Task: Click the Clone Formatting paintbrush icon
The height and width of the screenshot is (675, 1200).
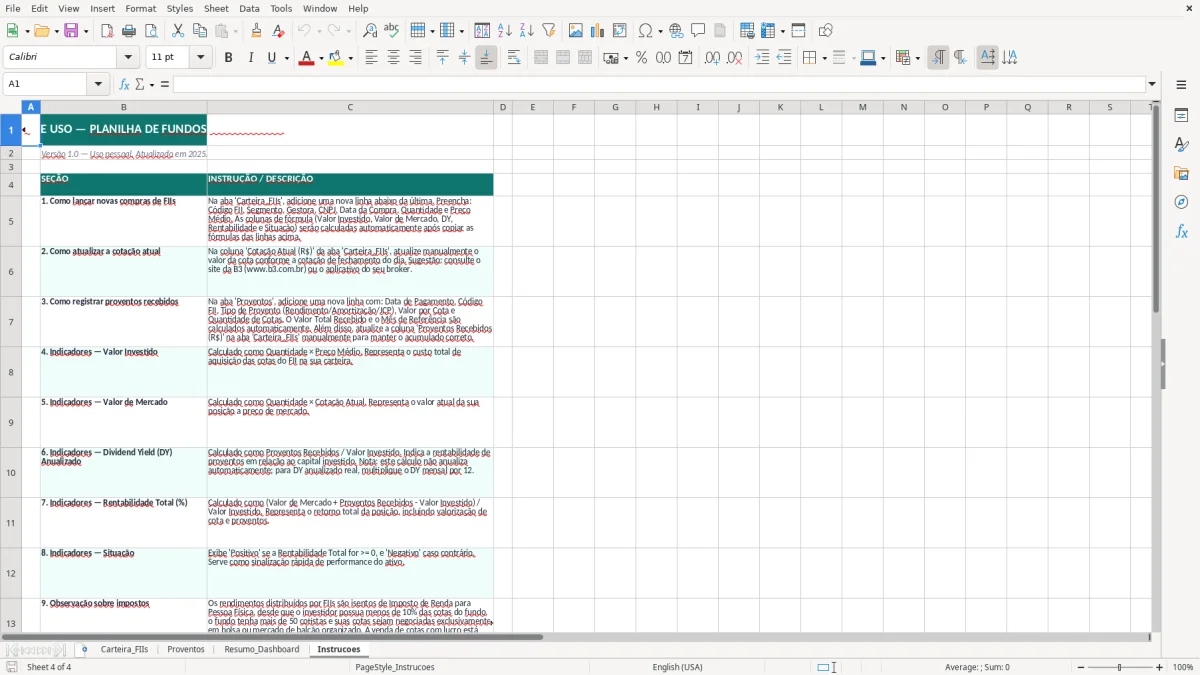Action: [256, 31]
